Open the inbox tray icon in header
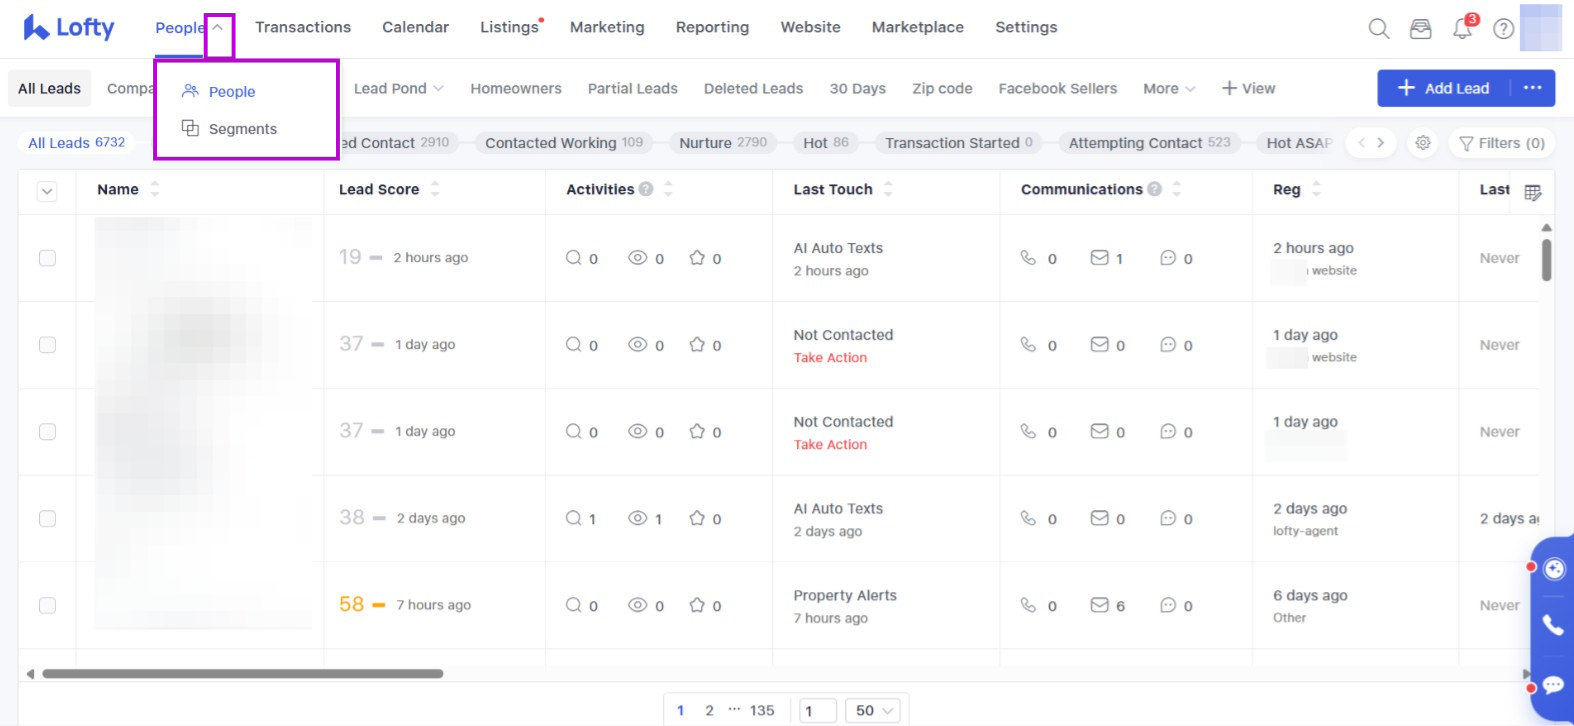Image resolution: width=1574 pixels, height=726 pixels. [x=1420, y=29]
